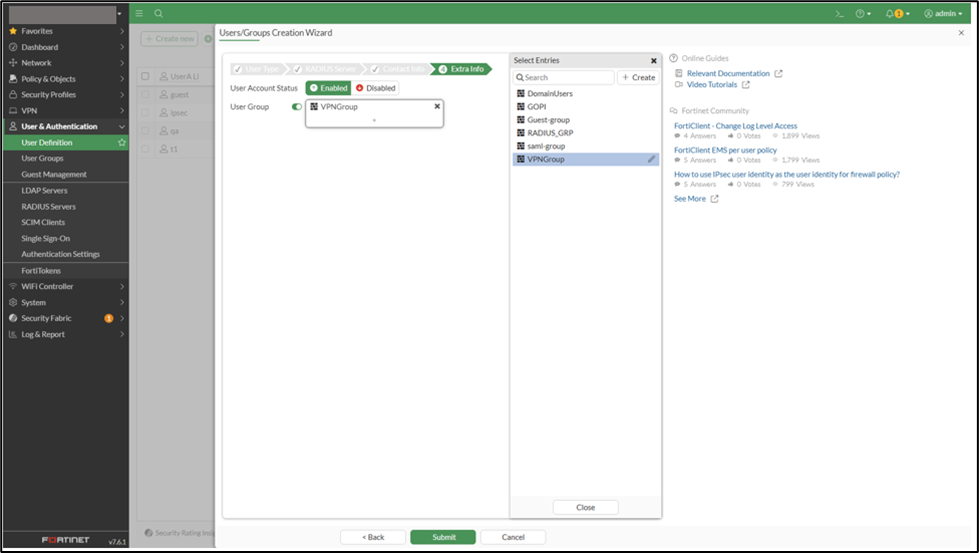Image resolution: width=979 pixels, height=553 pixels.
Task: Go to RADIUS Servers in sidebar
Action: tap(48, 207)
